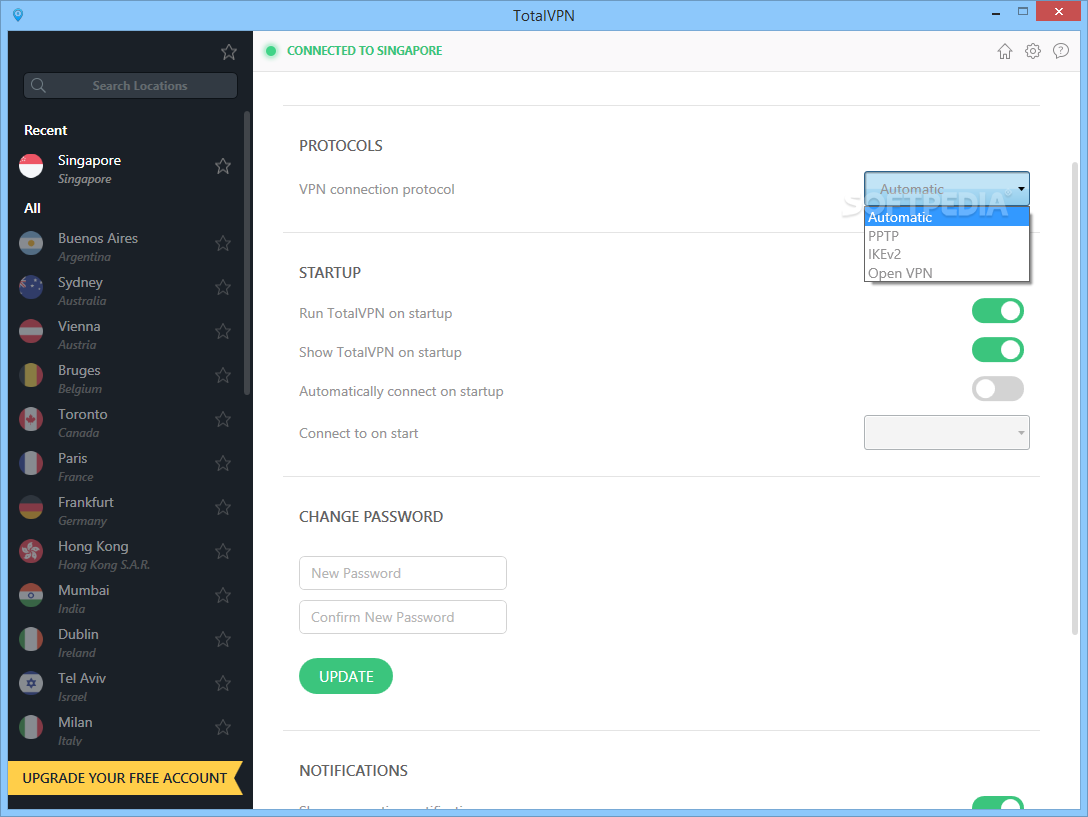
Task: Click the TotalVPN title bar app icon
Action: point(18,15)
